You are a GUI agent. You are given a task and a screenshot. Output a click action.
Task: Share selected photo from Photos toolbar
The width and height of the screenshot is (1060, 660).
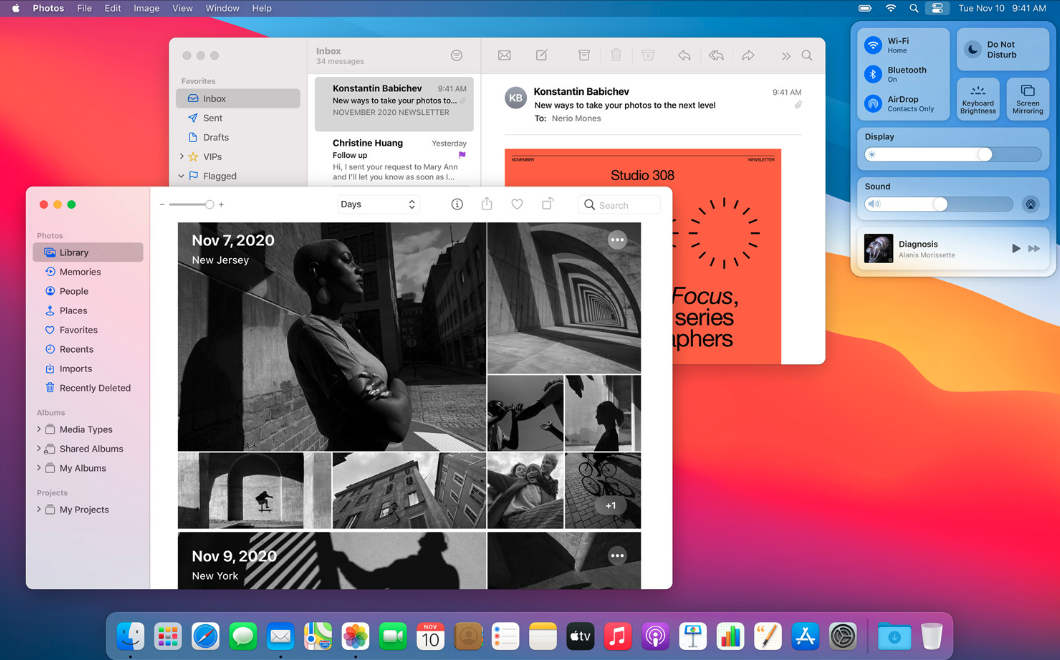tap(487, 204)
